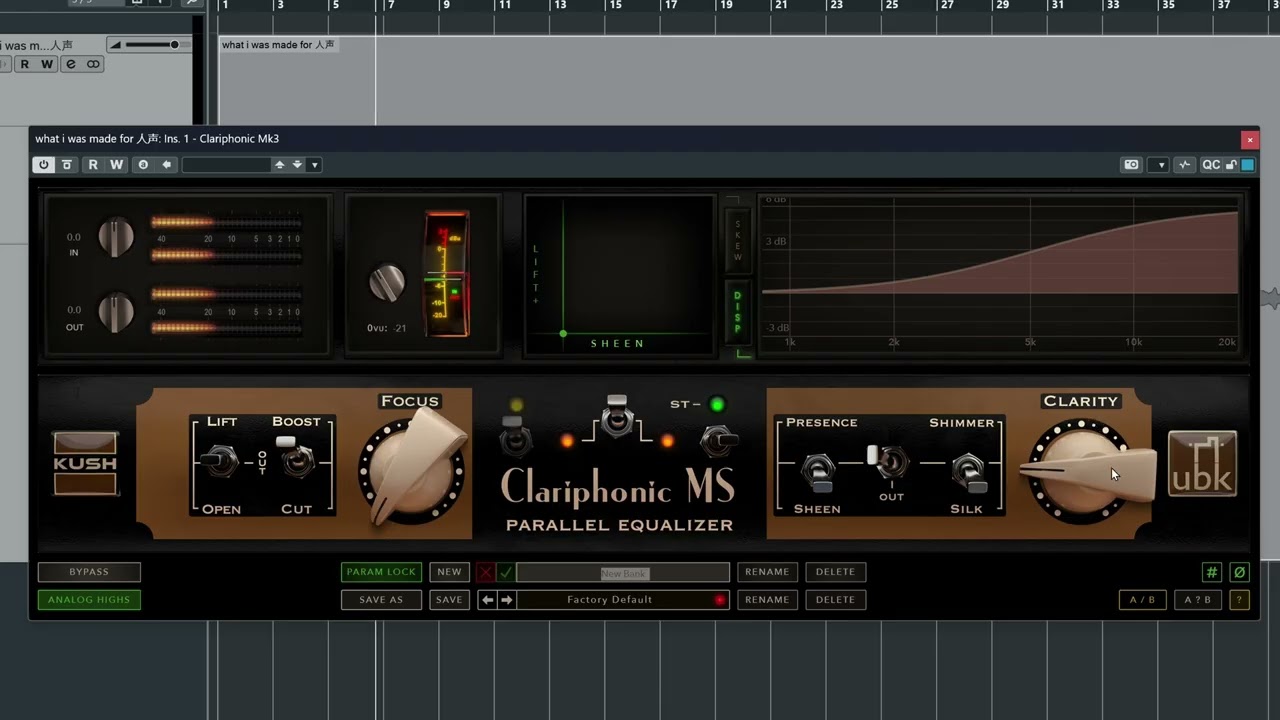Flip the Boost/Cut toggle switch
The width and height of the screenshot is (1280, 720).
[x=295, y=458]
